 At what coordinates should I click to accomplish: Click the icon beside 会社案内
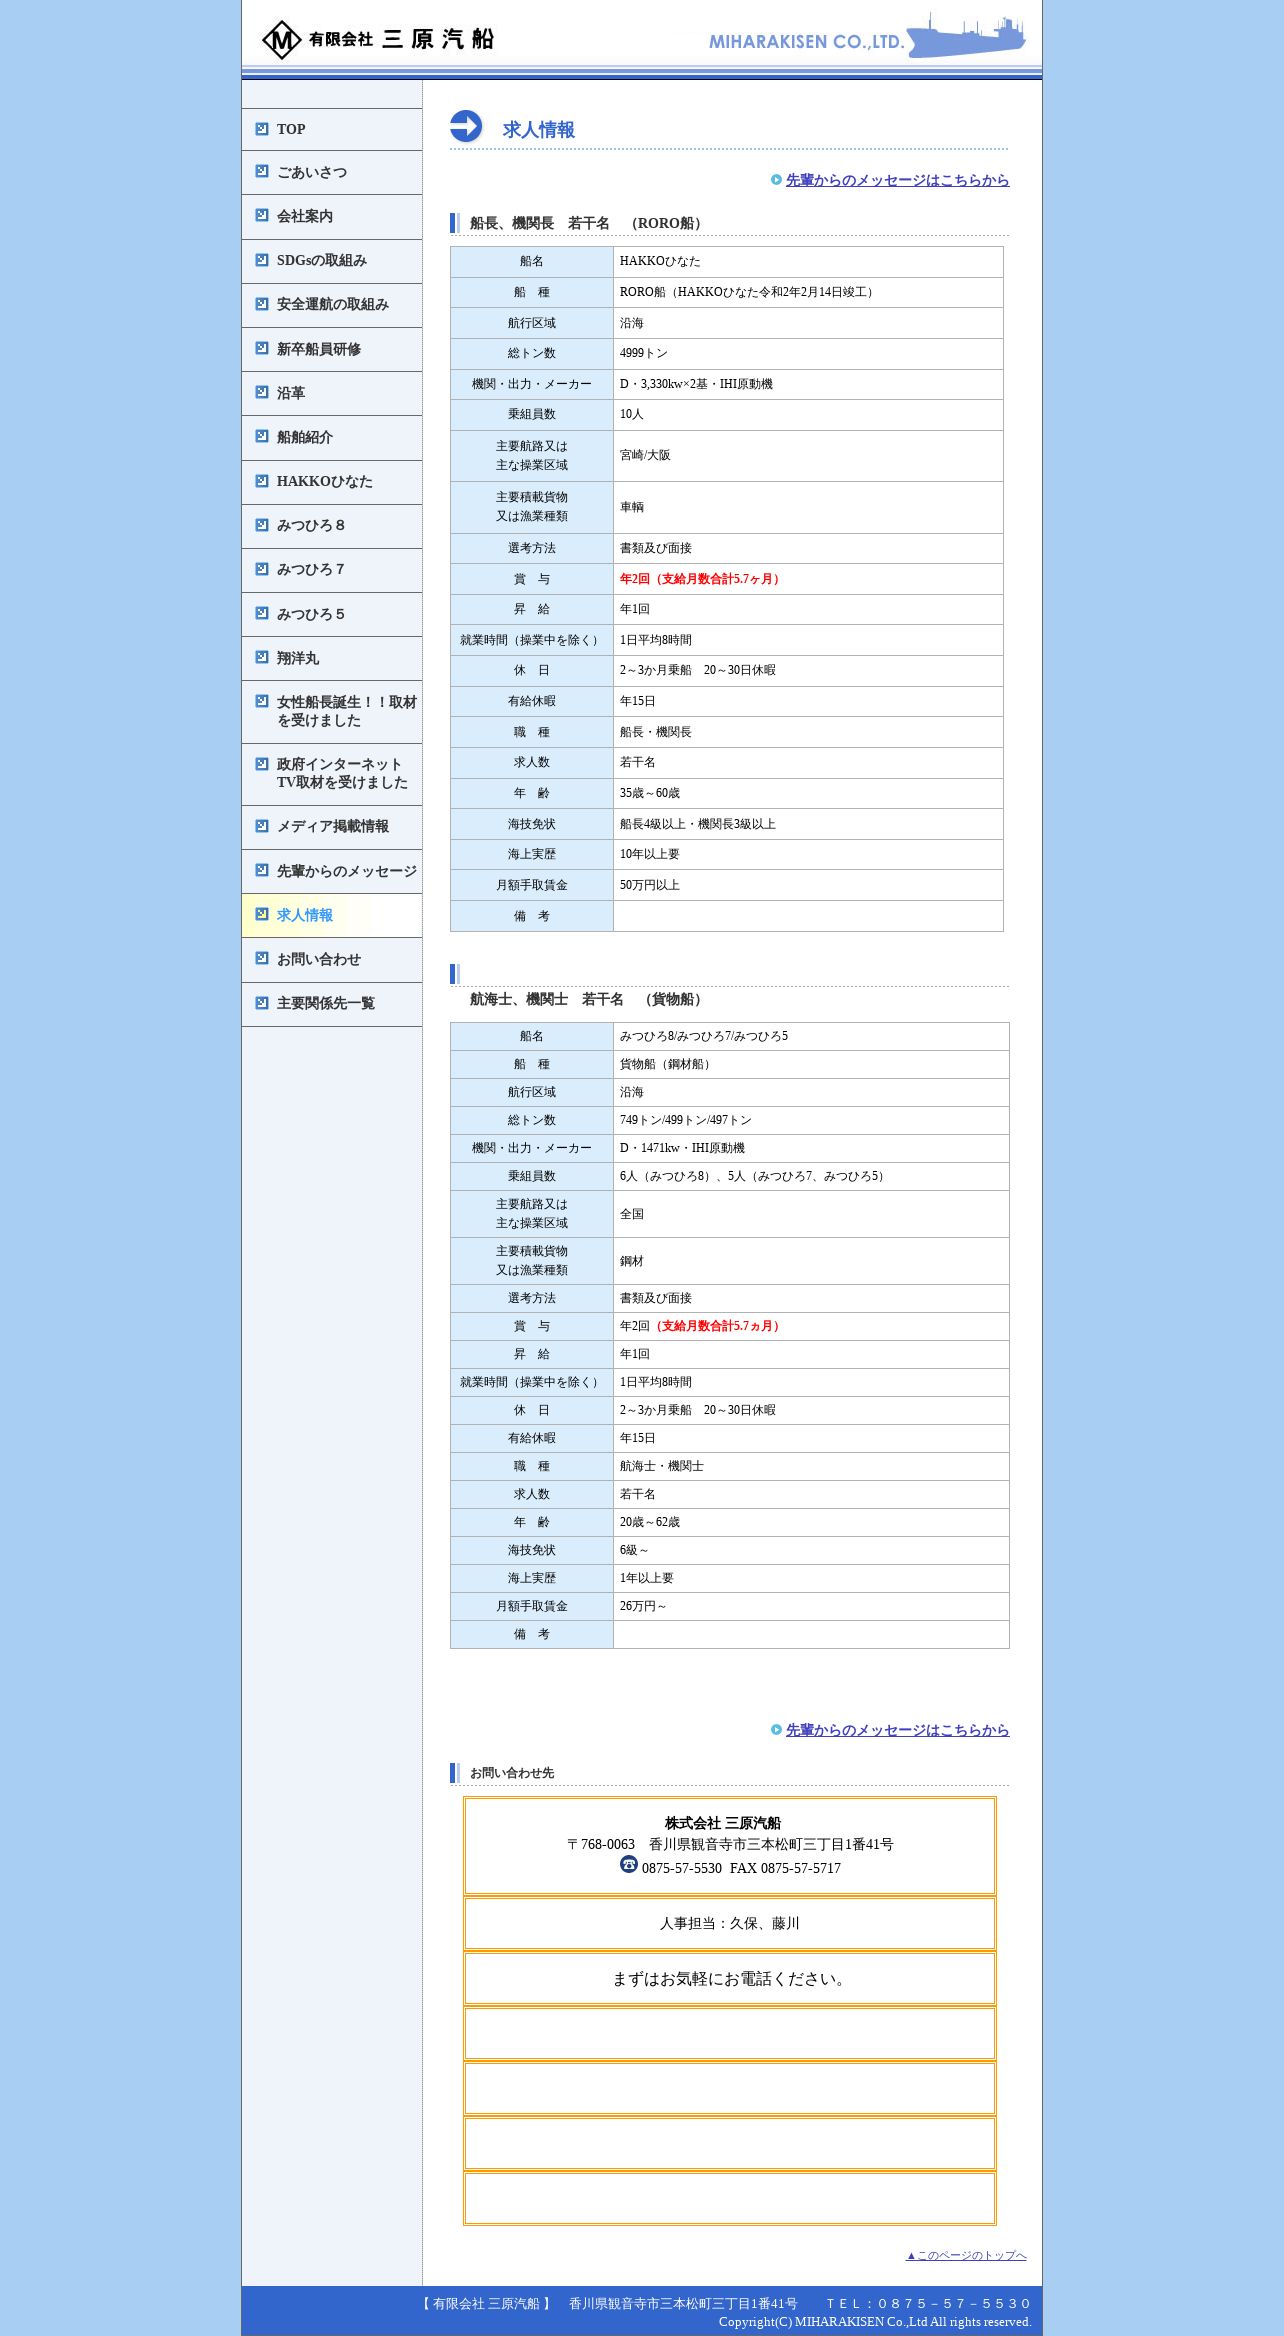pos(262,215)
